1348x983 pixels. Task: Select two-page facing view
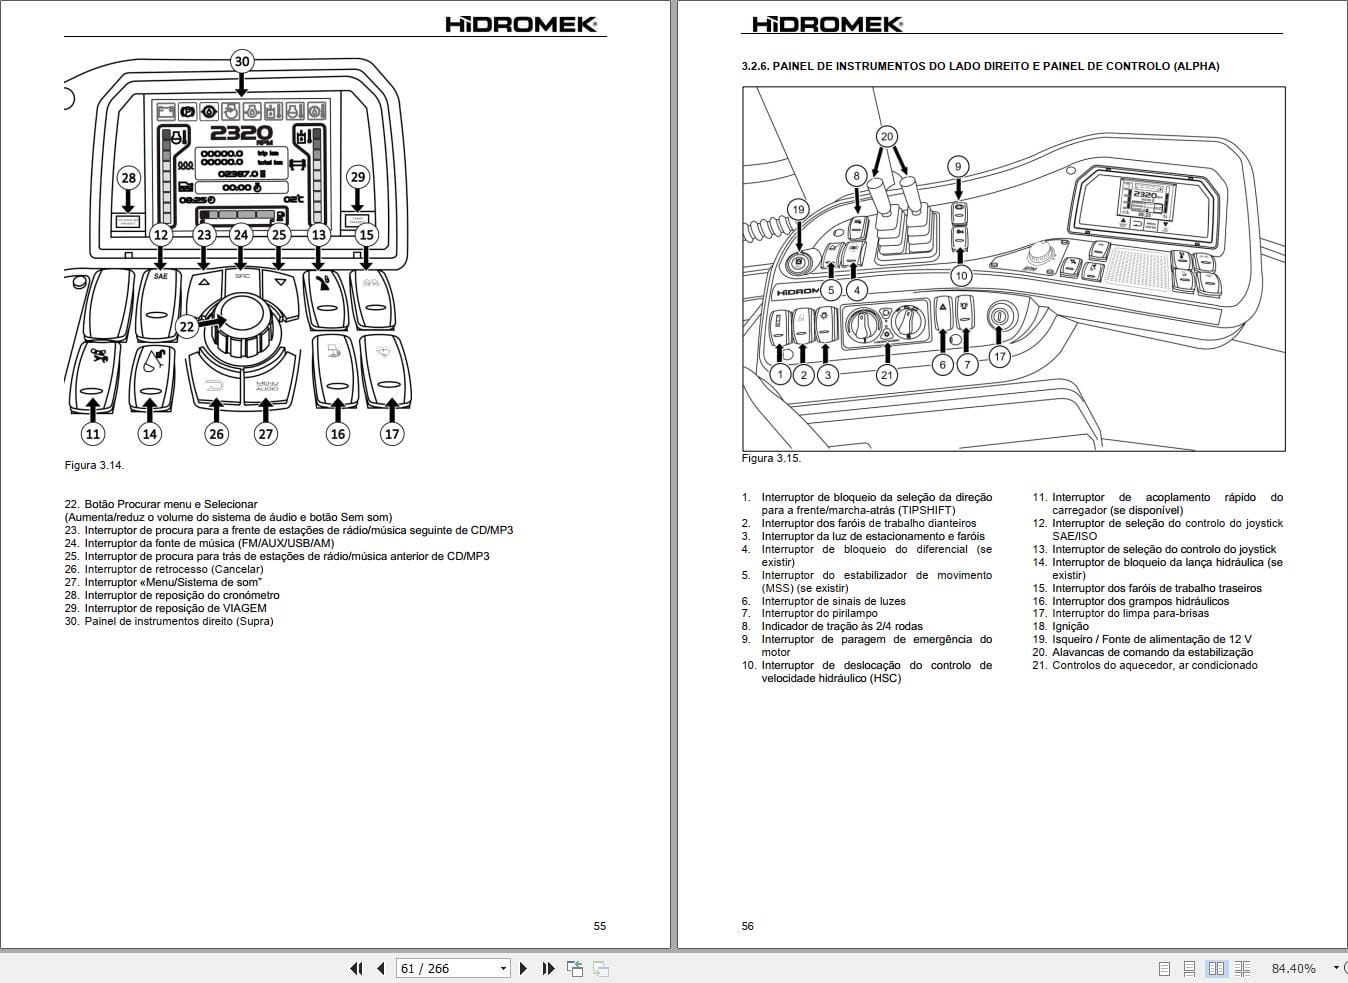click(1217, 968)
